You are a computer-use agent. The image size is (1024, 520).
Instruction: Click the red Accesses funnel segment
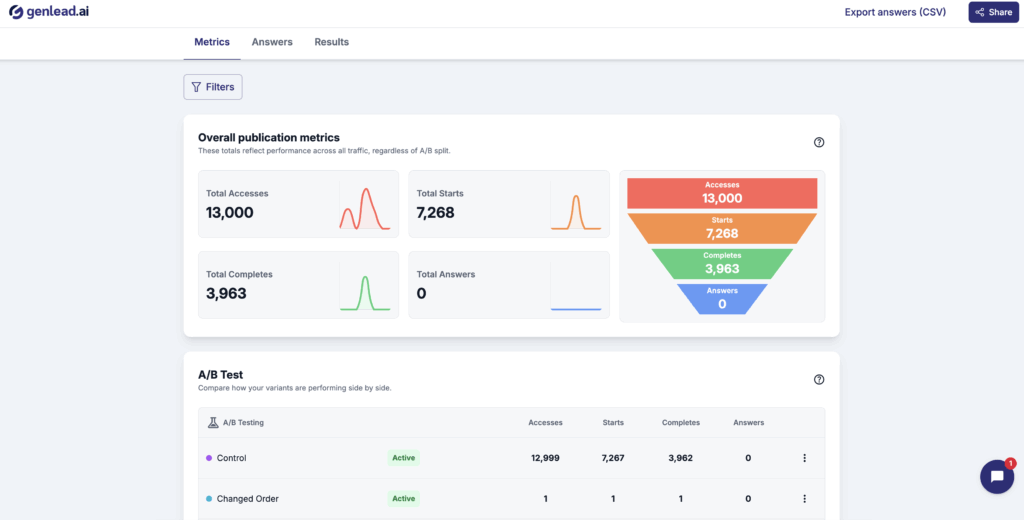pos(722,193)
